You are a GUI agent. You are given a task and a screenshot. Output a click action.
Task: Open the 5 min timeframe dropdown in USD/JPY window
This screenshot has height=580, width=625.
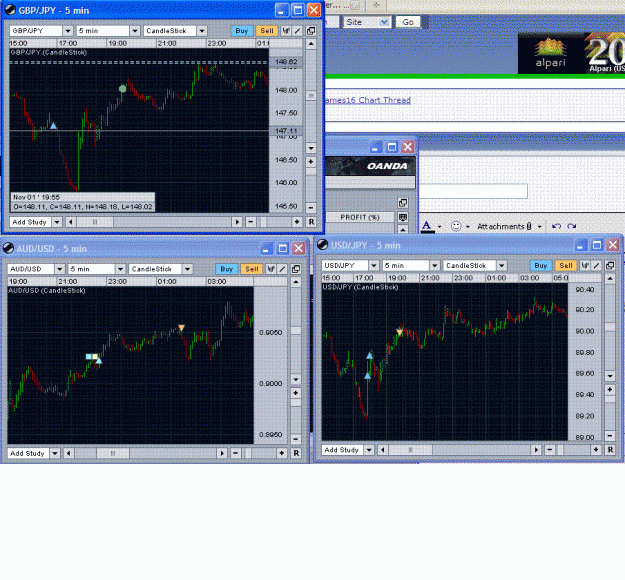[434, 265]
